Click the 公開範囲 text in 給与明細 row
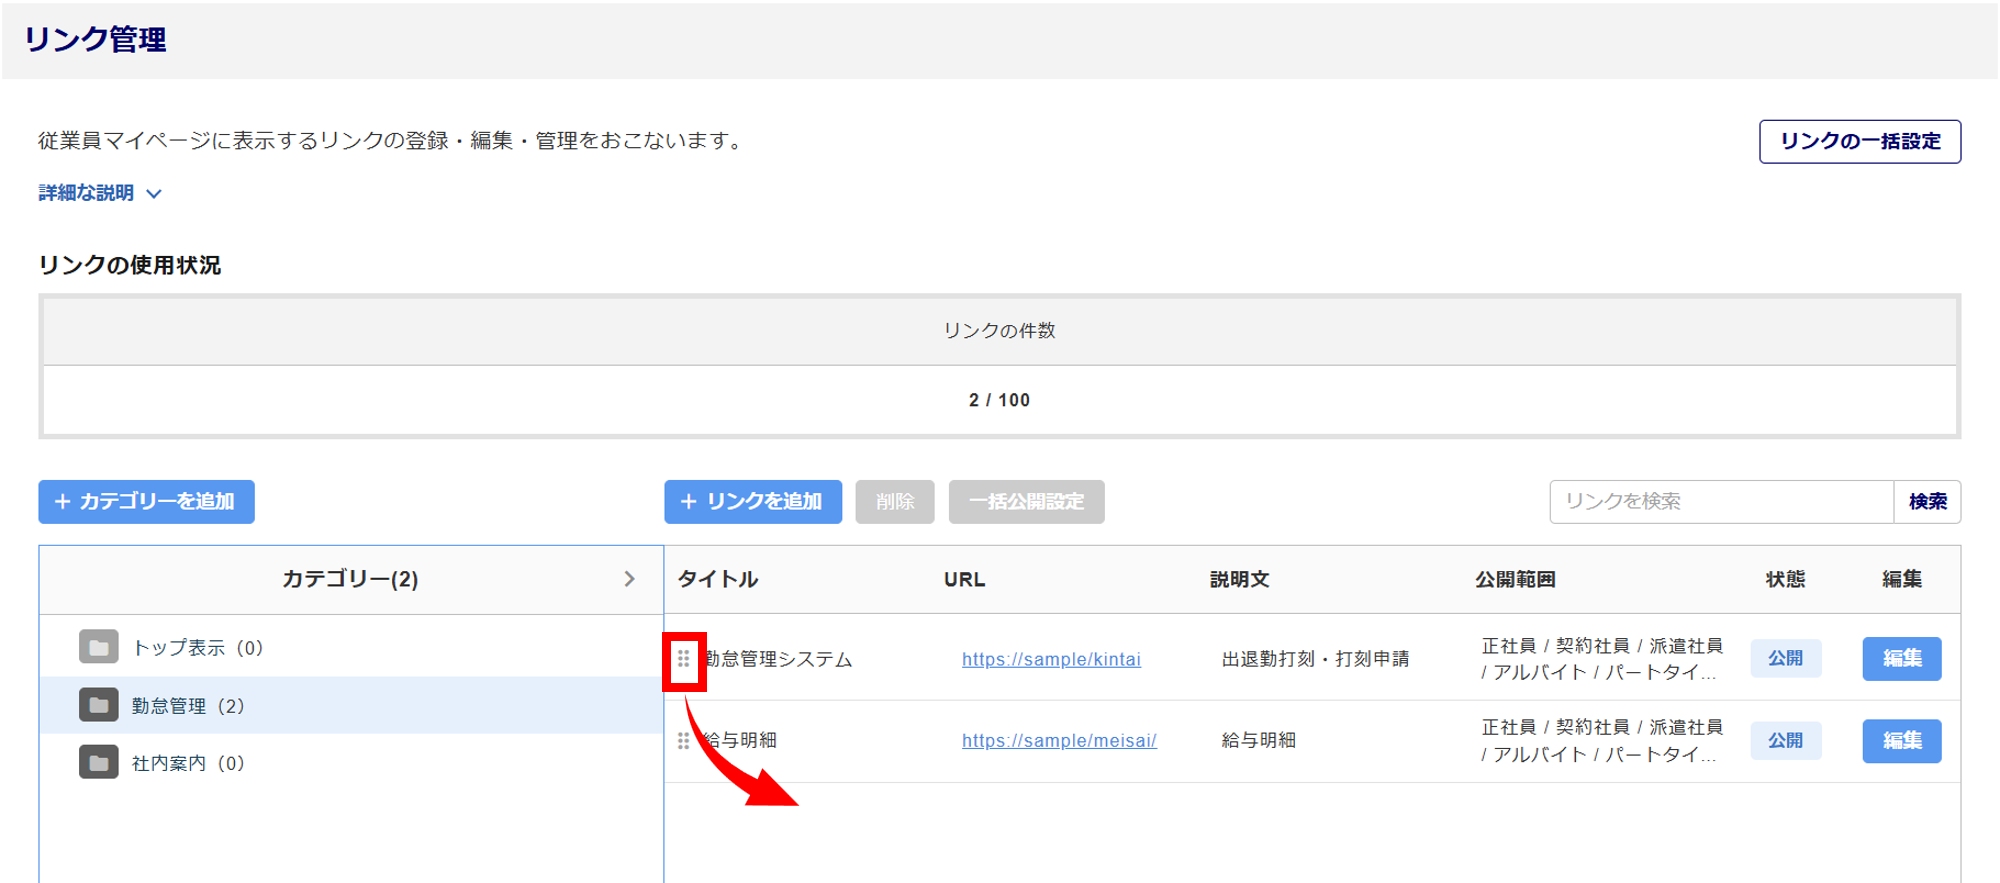 point(1601,741)
